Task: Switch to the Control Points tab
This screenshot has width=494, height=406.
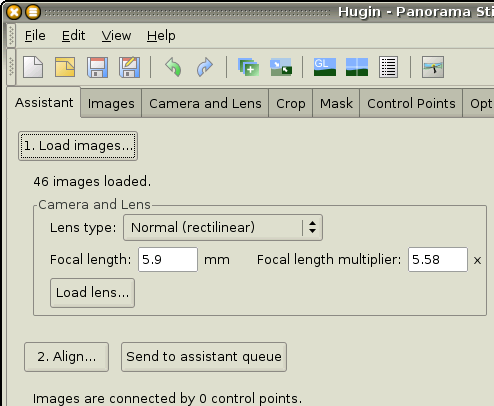Action: pyautogui.click(x=411, y=104)
